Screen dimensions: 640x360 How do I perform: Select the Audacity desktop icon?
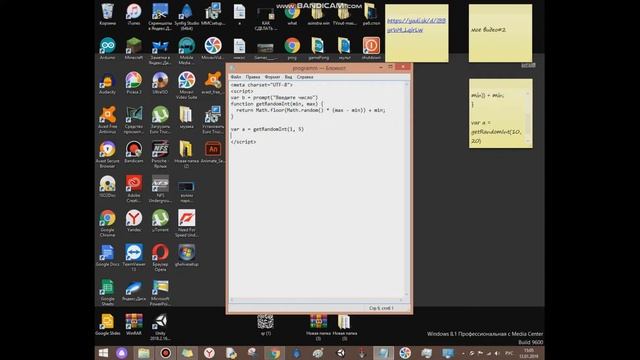click(107, 83)
